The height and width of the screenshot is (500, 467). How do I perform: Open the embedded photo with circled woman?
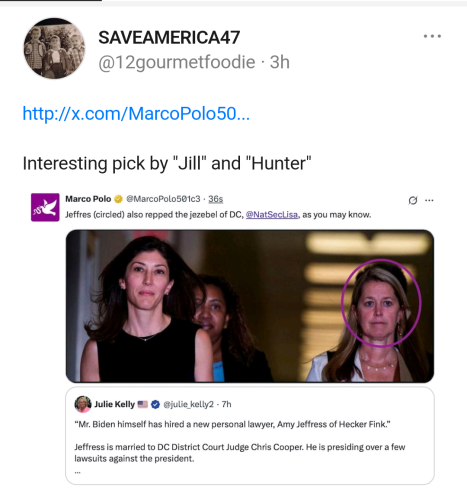tap(250, 306)
